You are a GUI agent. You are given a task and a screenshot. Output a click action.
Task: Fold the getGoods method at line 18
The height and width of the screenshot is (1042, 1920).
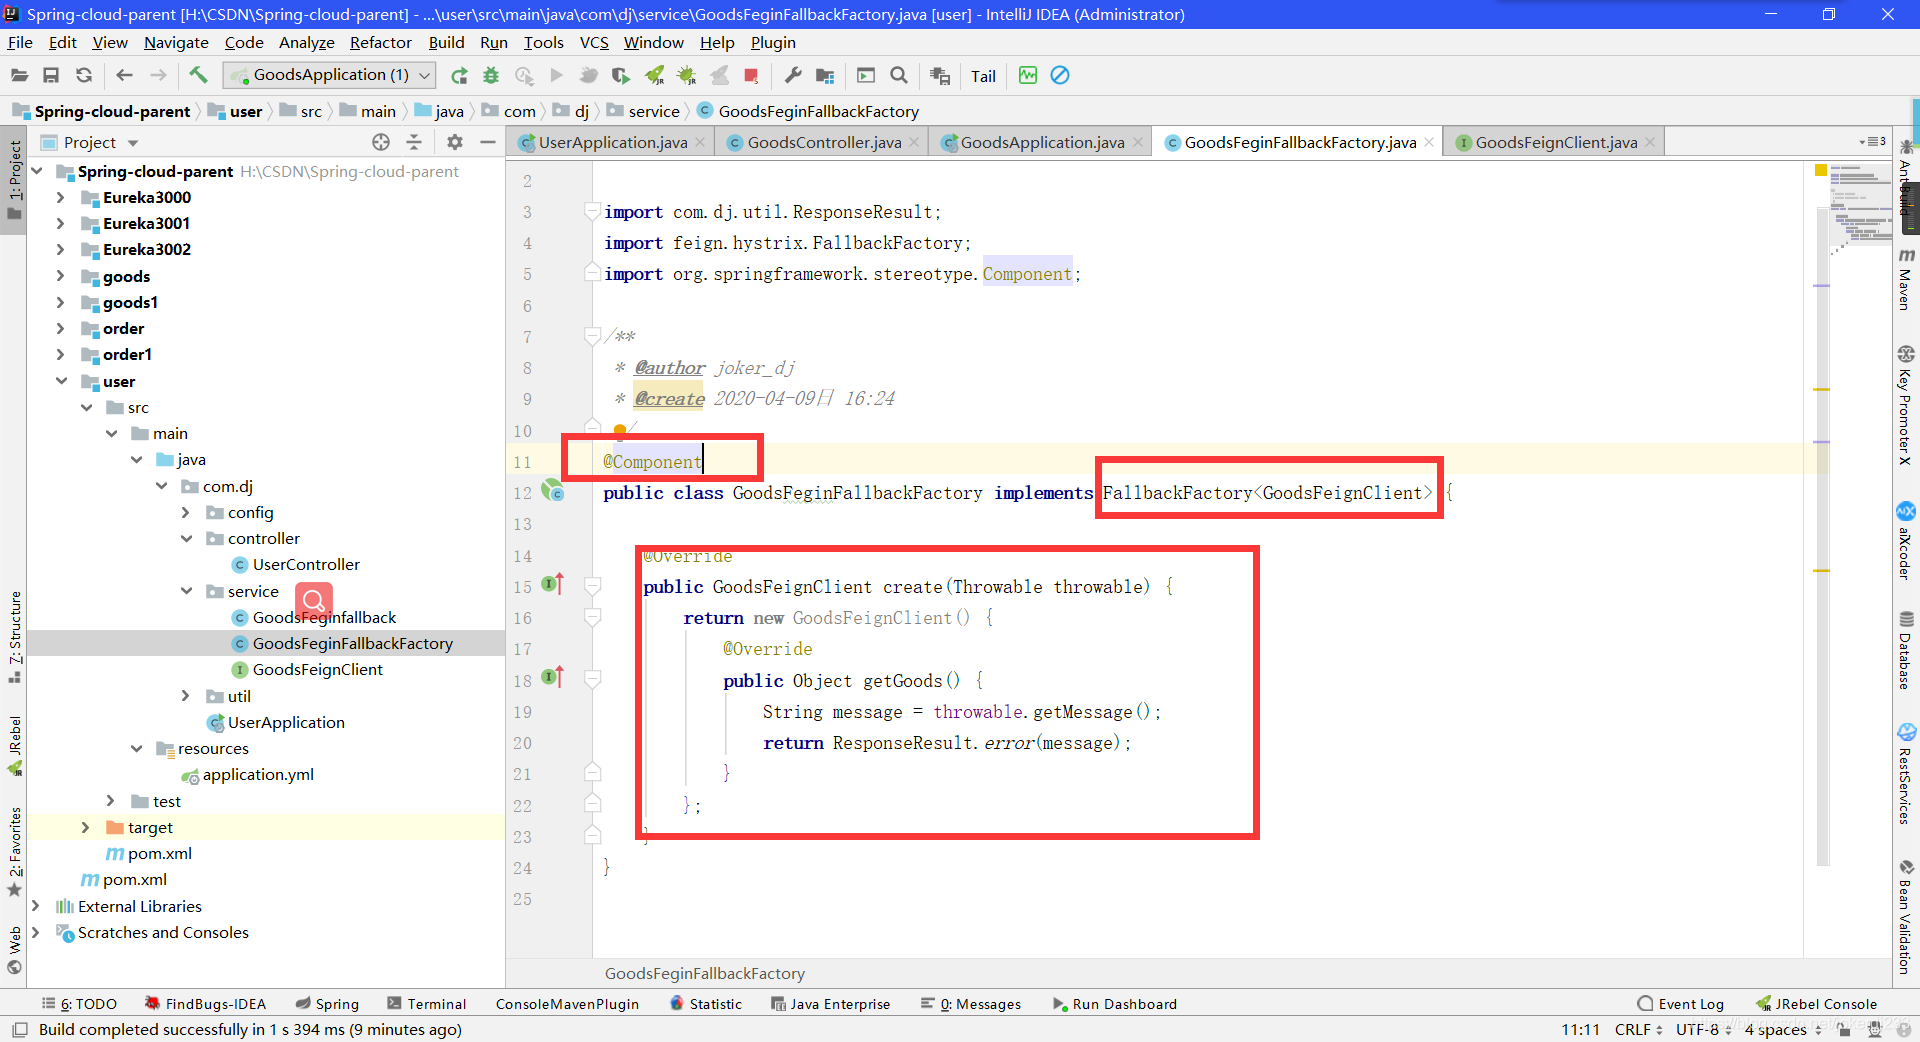[x=592, y=680]
